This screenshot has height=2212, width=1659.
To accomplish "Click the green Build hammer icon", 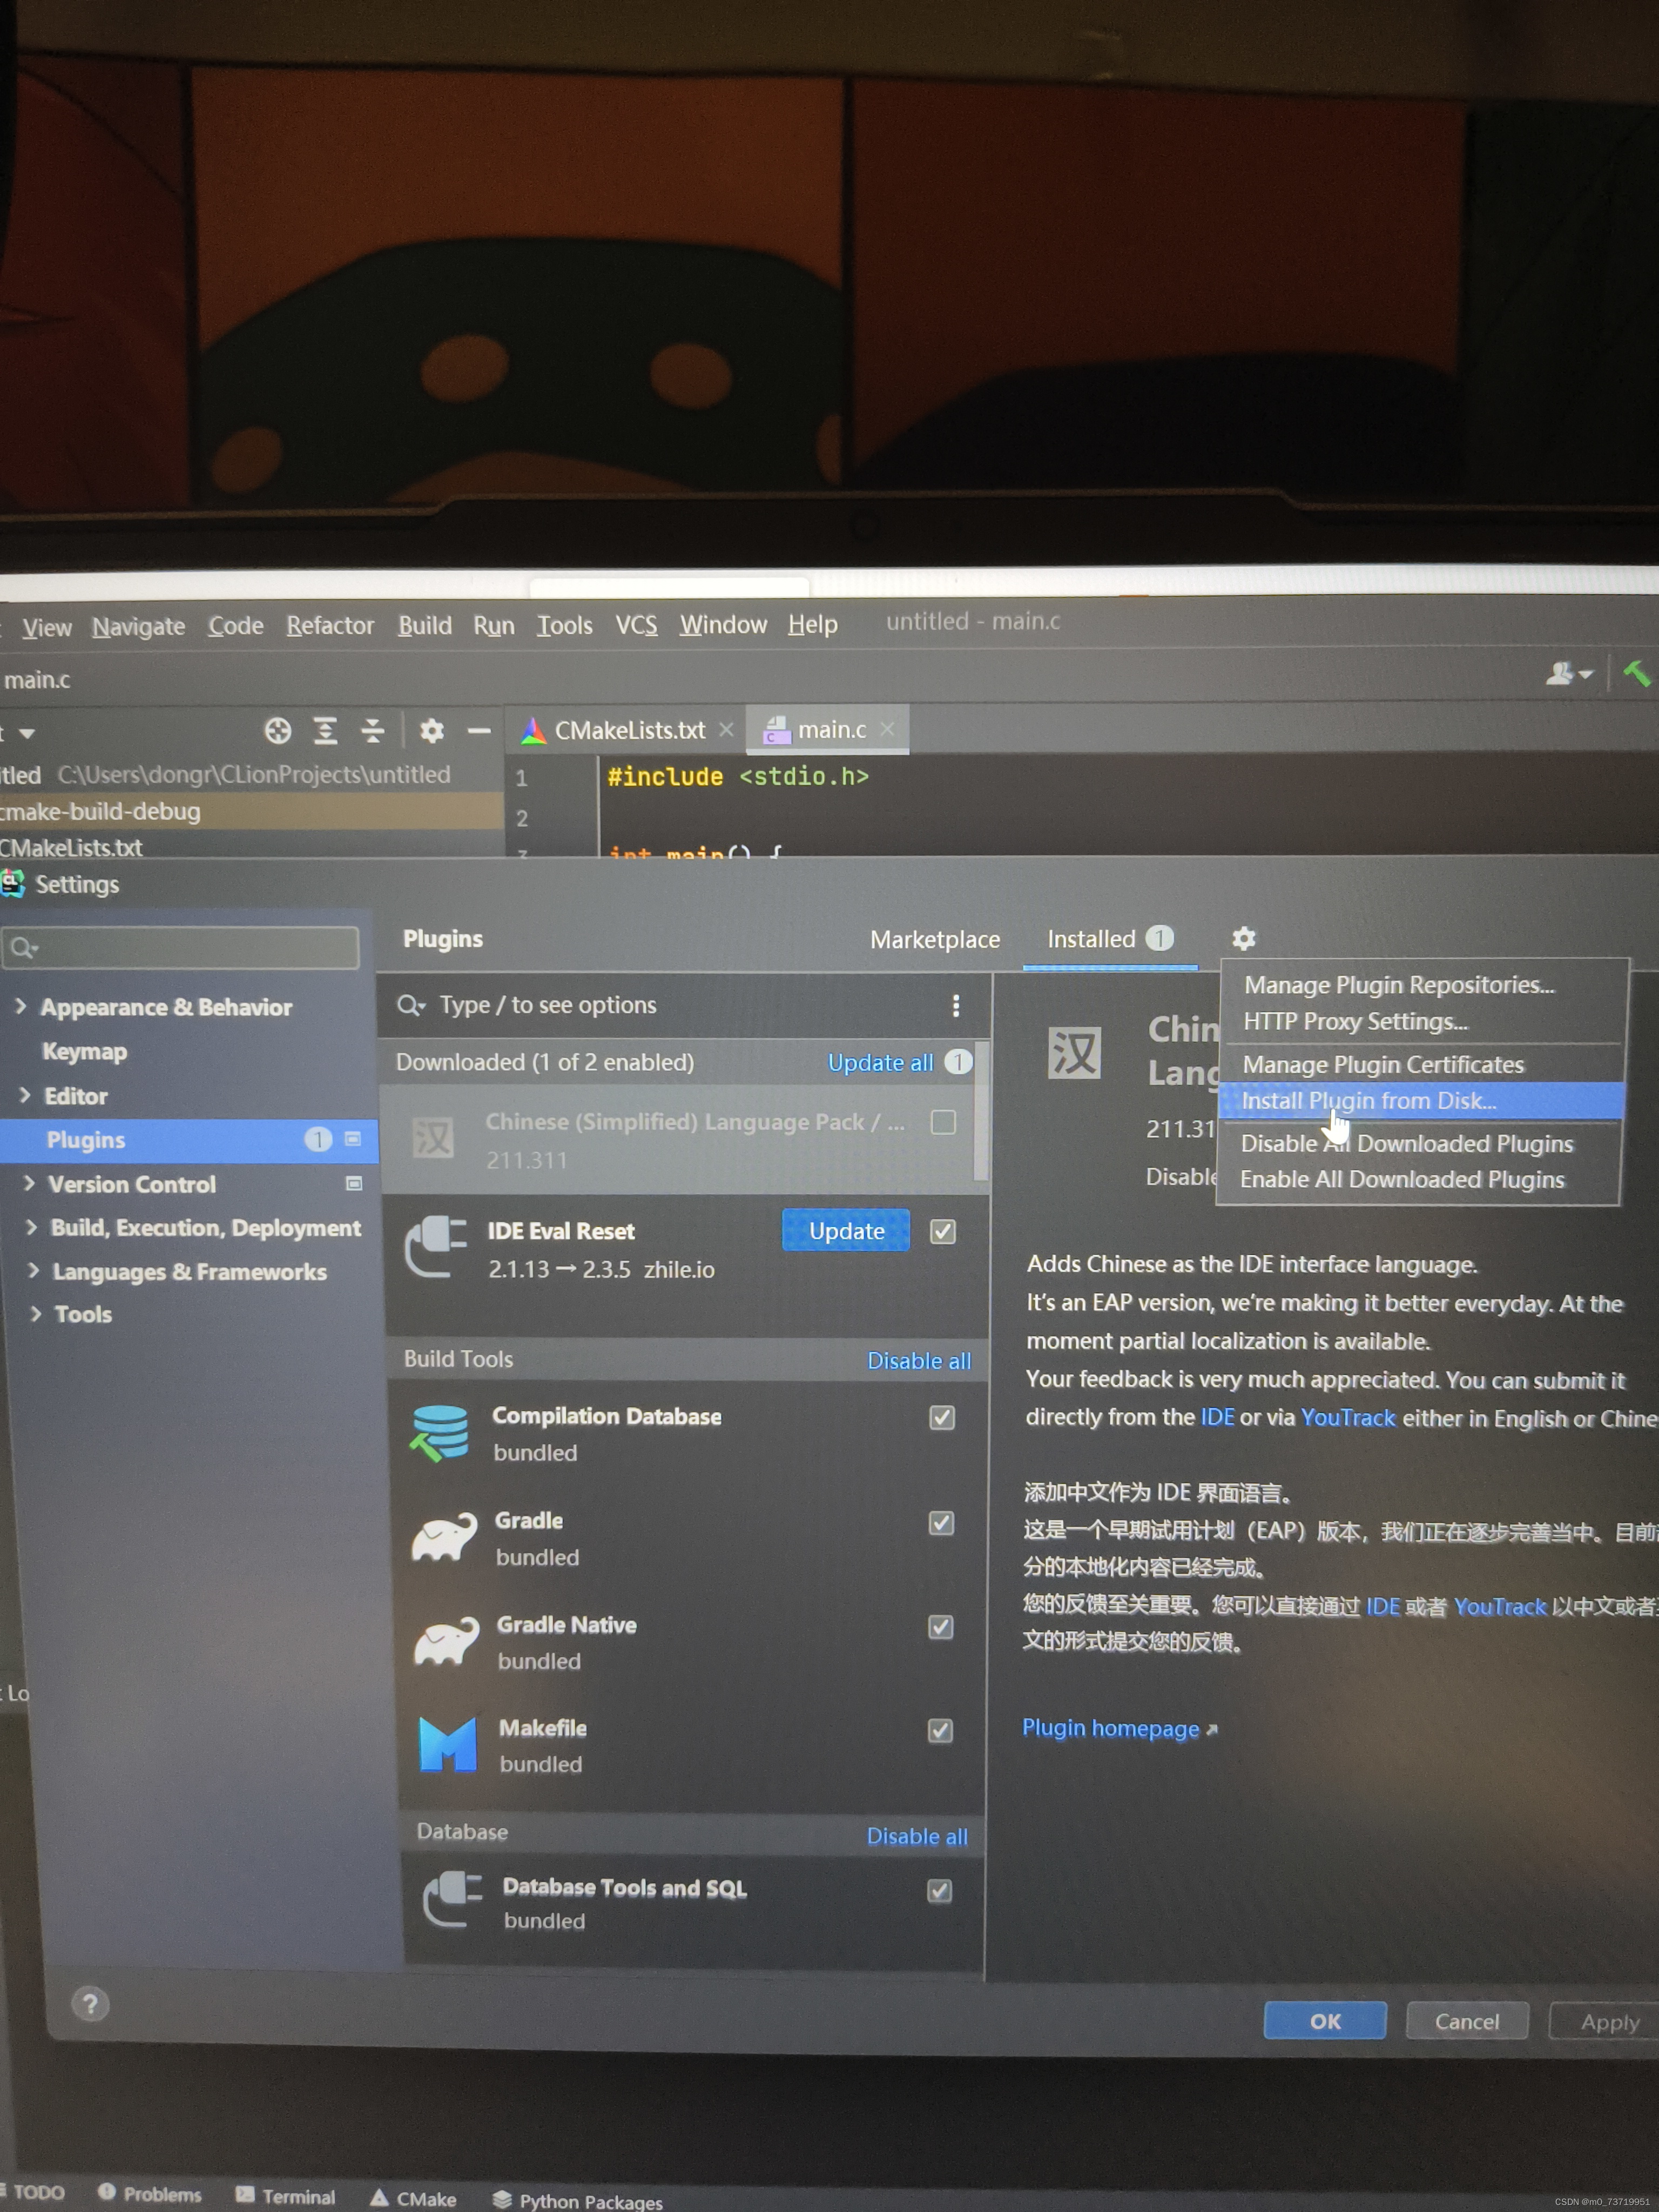I will point(1636,673).
